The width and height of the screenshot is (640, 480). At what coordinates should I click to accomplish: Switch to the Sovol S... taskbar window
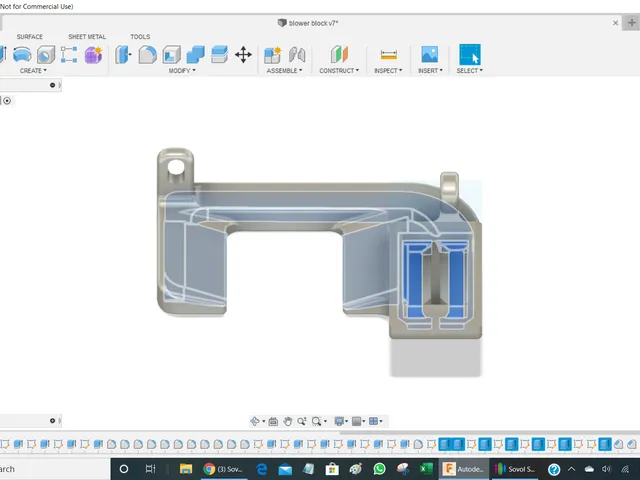pos(515,469)
